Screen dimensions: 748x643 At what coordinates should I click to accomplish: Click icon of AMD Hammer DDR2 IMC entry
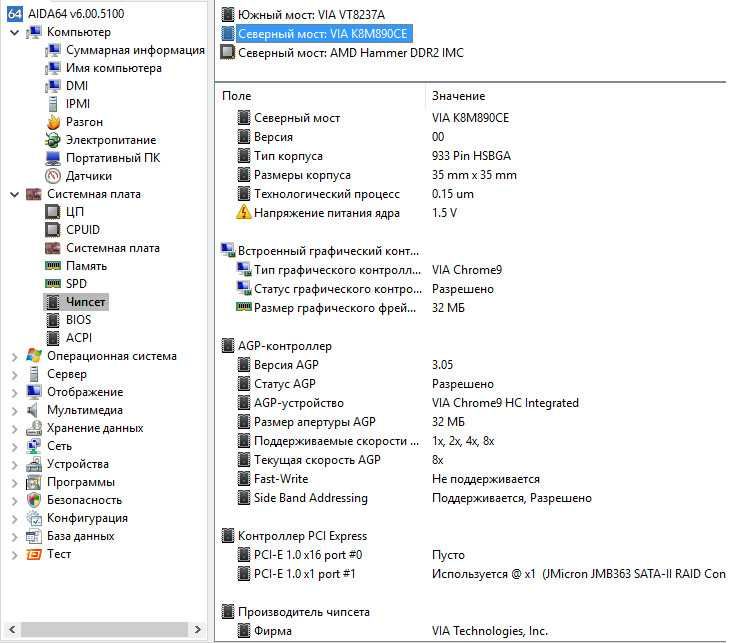tap(228, 52)
